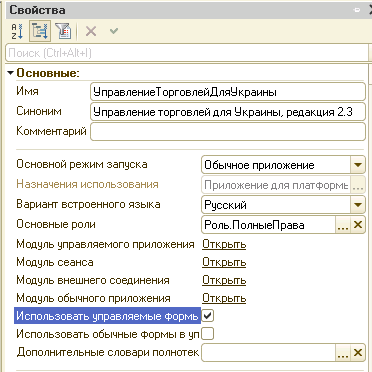Edit the Синоним field value
The image size is (372, 372).
coord(228,112)
